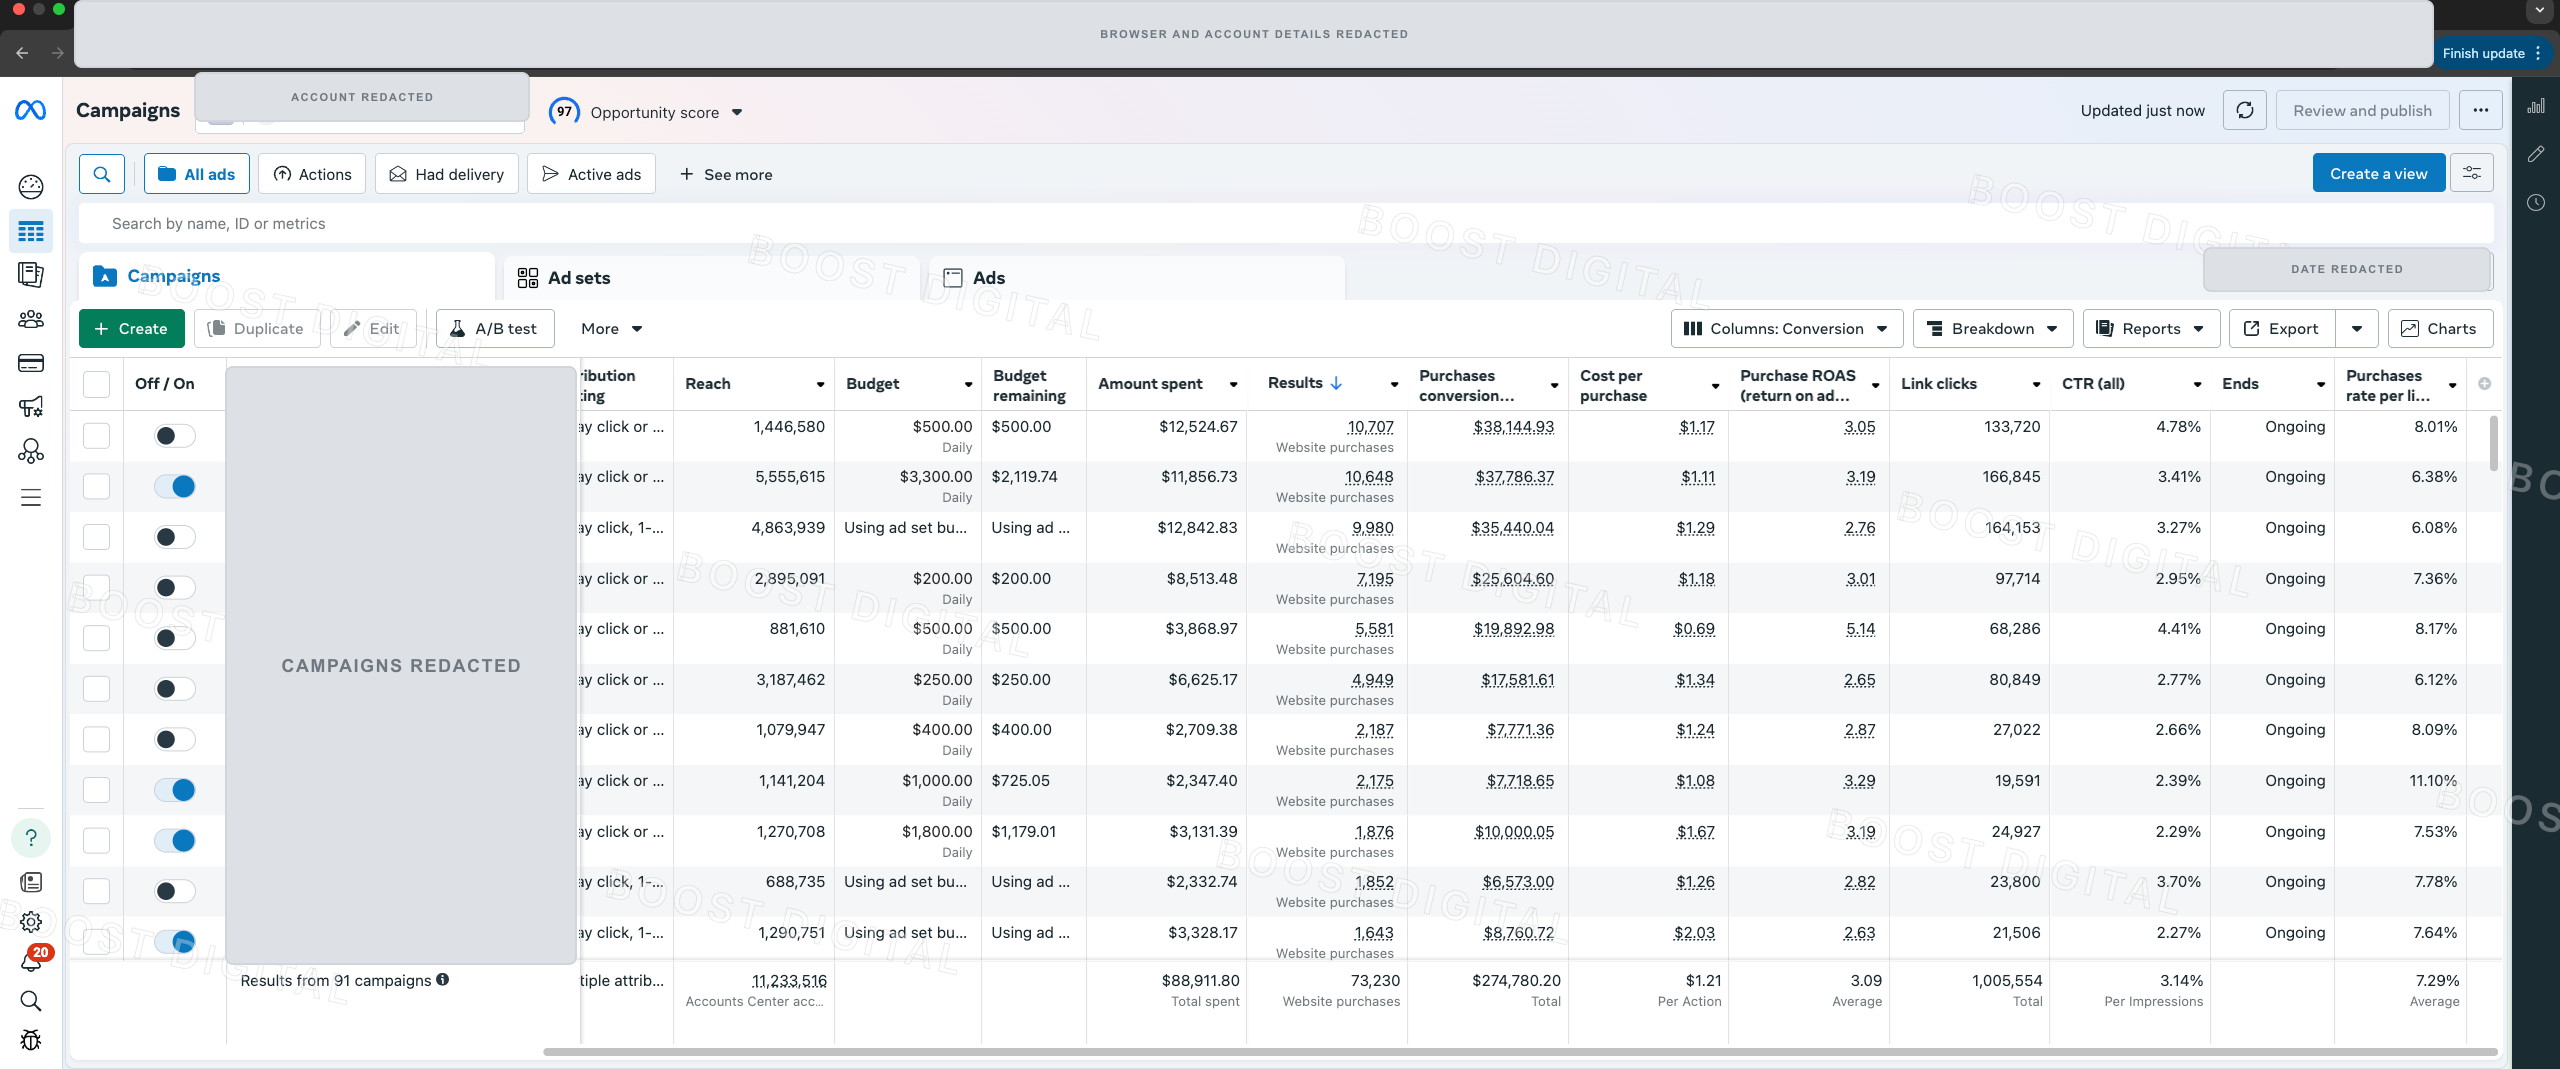Viewport: 2560px width, 1069px height.
Task: Toggle campaign with reach 1,446,580 on
Action: [x=175, y=436]
